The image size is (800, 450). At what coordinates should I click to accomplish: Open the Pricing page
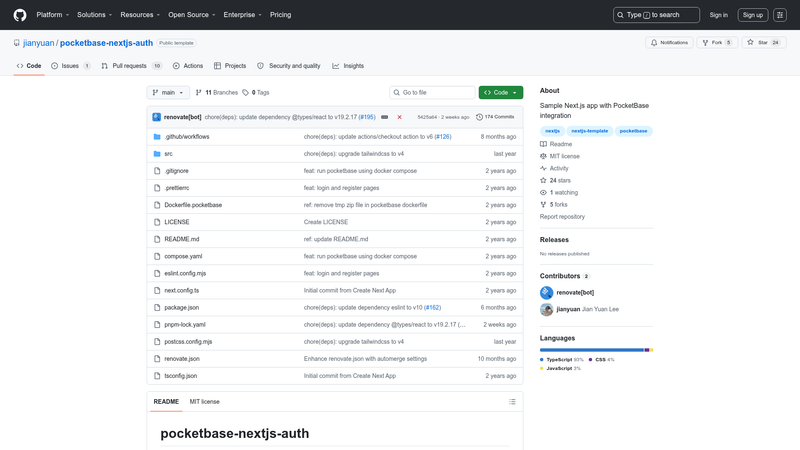point(281,15)
